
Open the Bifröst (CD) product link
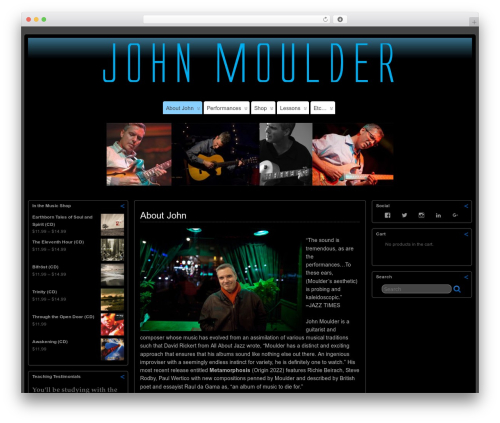(45, 267)
